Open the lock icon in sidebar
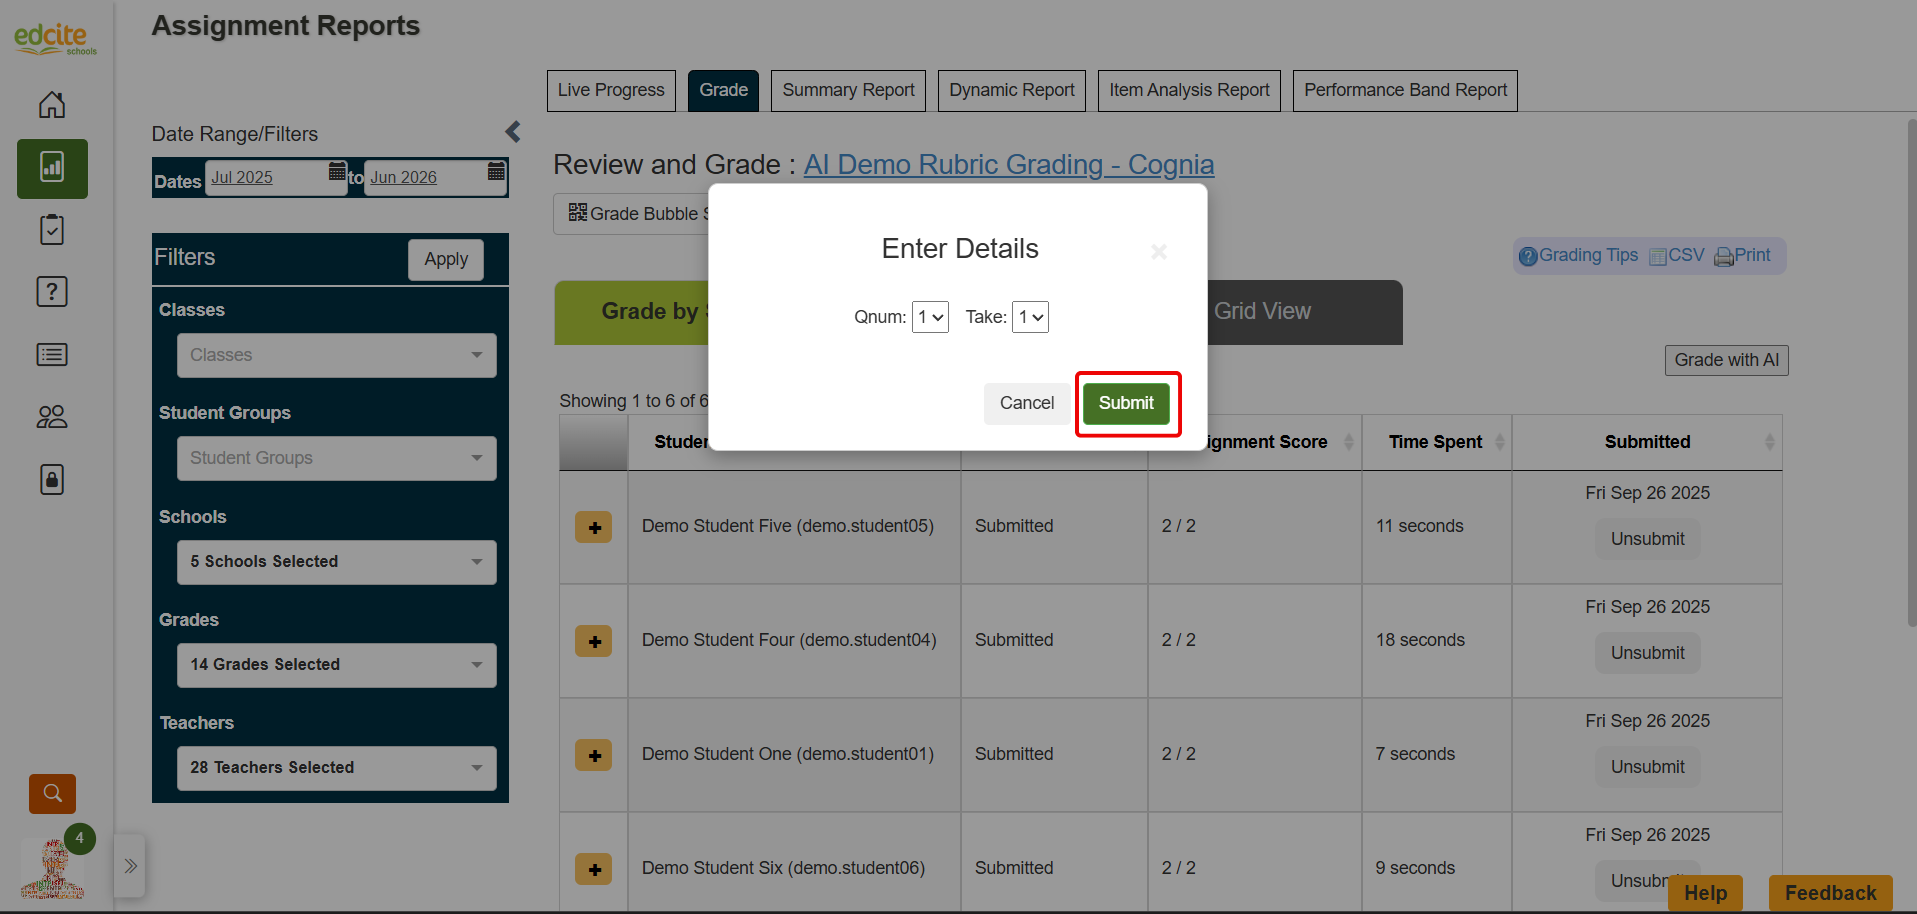Image resolution: width=1917 pixels, height=914 pixels. tap(52, 479)
